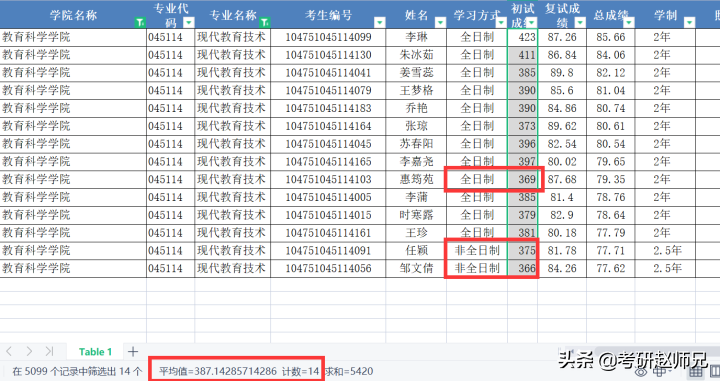
Task: Toggle eye protection mode icon in status bar
Action: pos(641,371)
